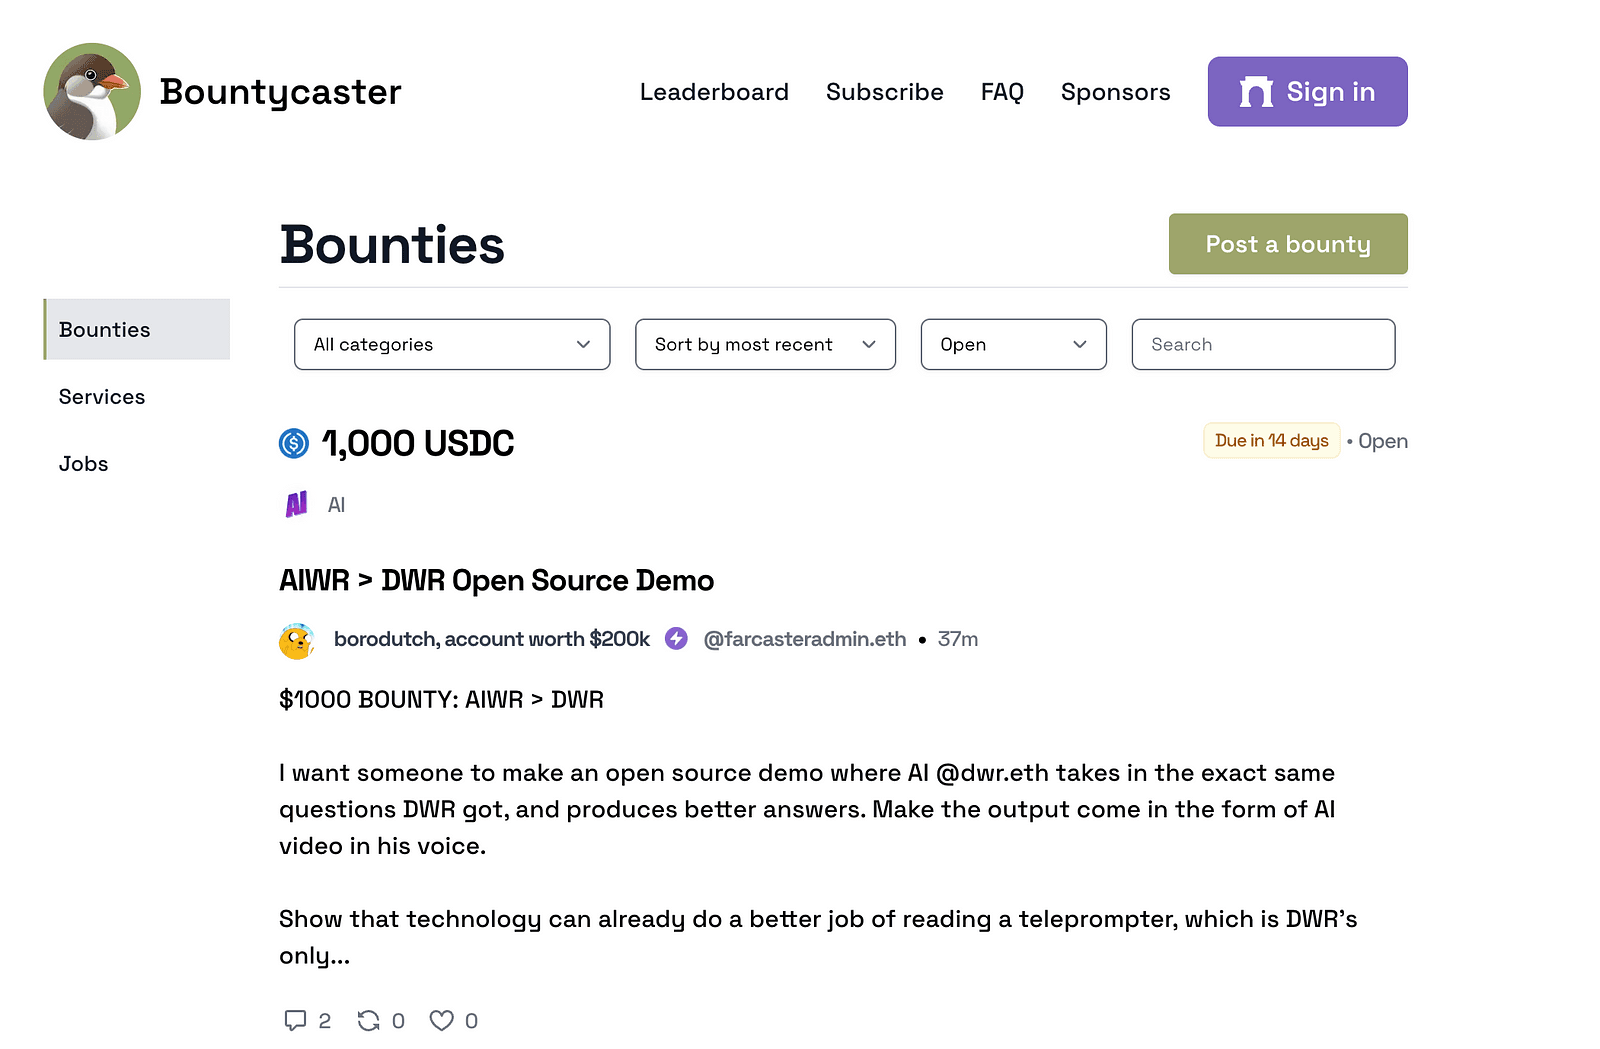Screen dimensions: 1600x1049
Task: Open the Sort by most recent dropdown
Action: (765, 344)
